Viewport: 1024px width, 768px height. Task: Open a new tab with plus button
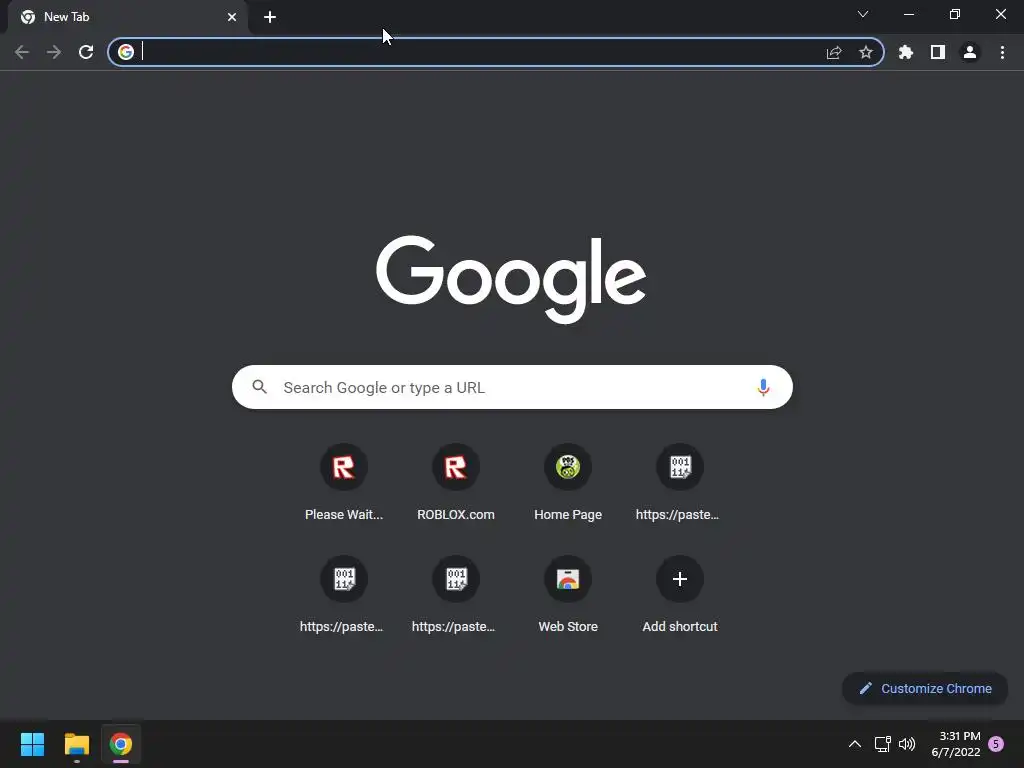(270, 17)
